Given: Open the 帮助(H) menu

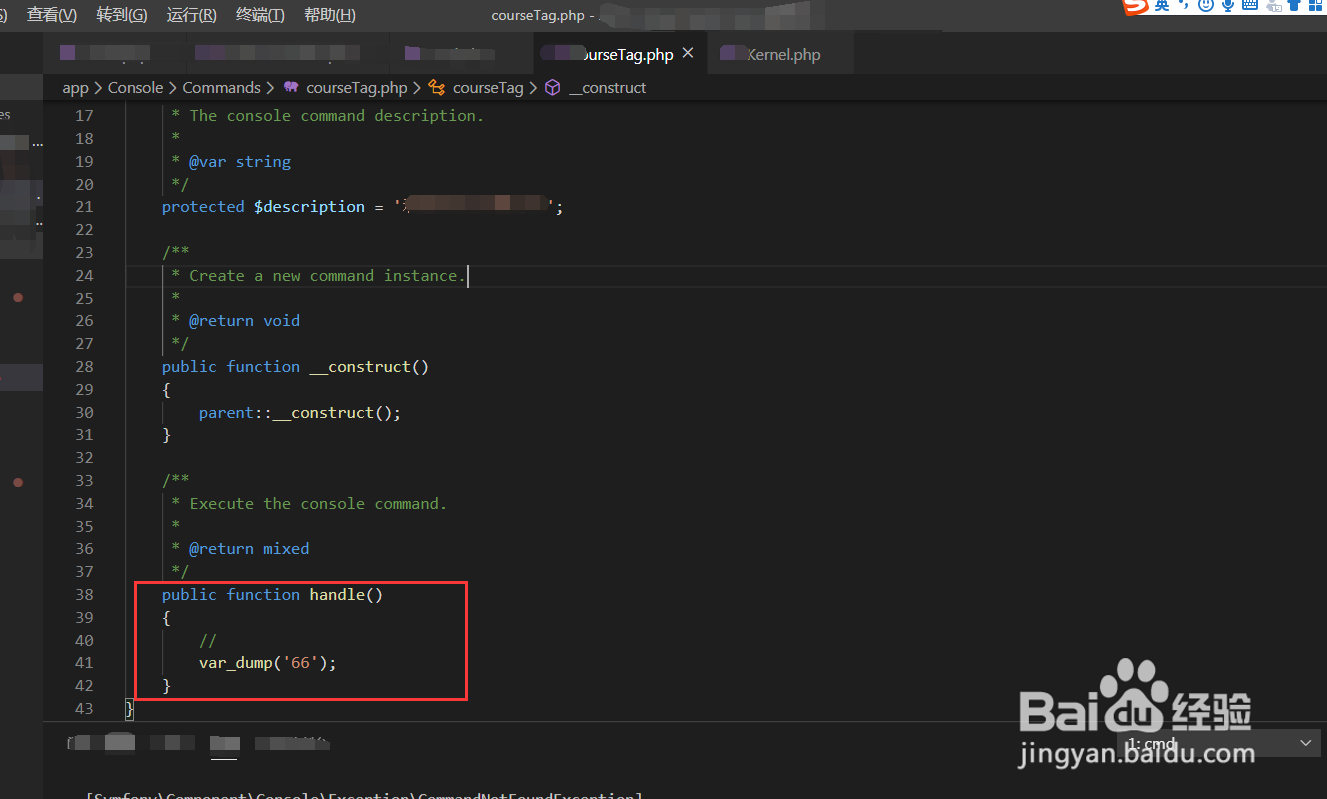Looking at the screenshot, I should (x=329, y=15).
